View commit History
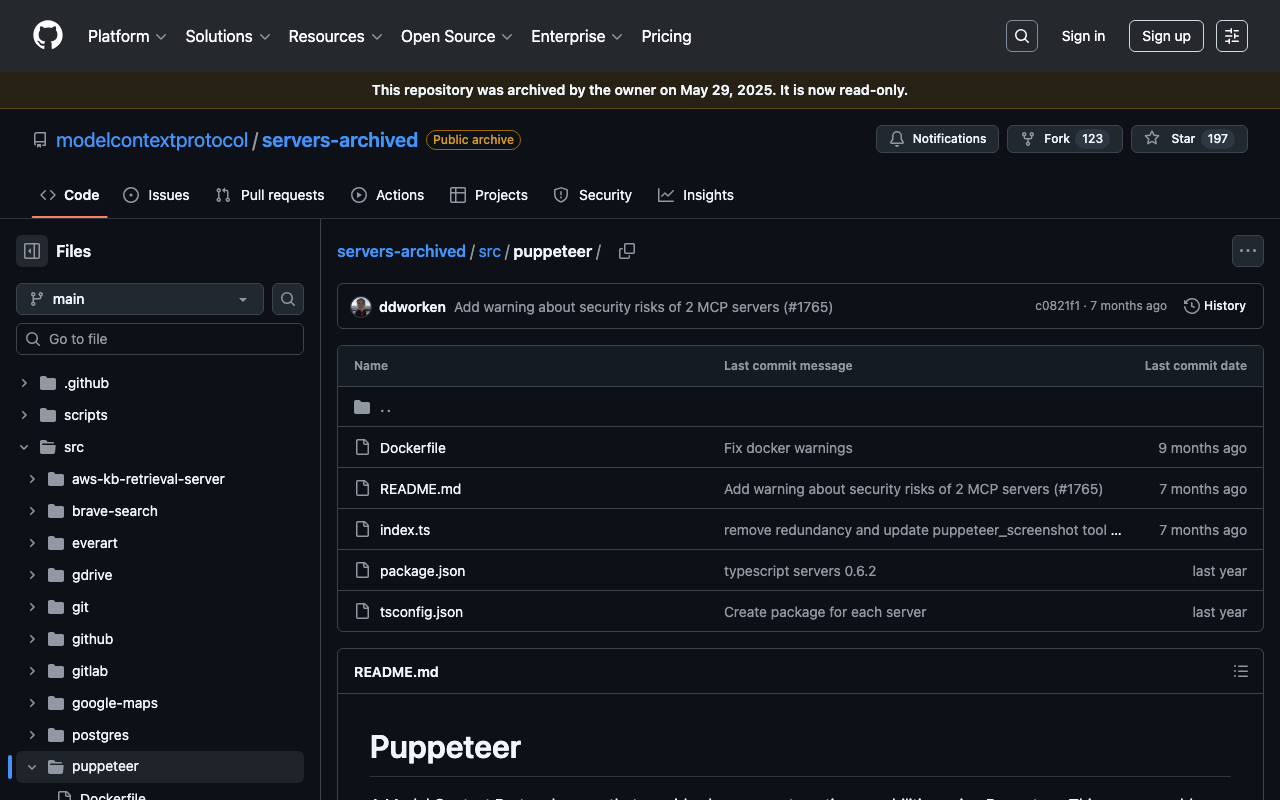The width and height of the screenshot is (1280, 800). point(1214,306)
